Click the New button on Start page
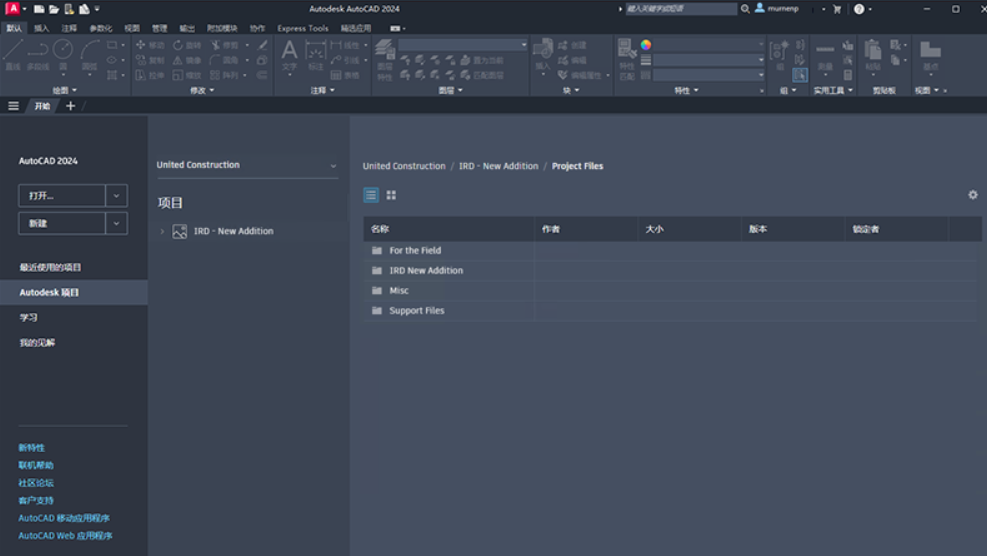 point(62,224)
